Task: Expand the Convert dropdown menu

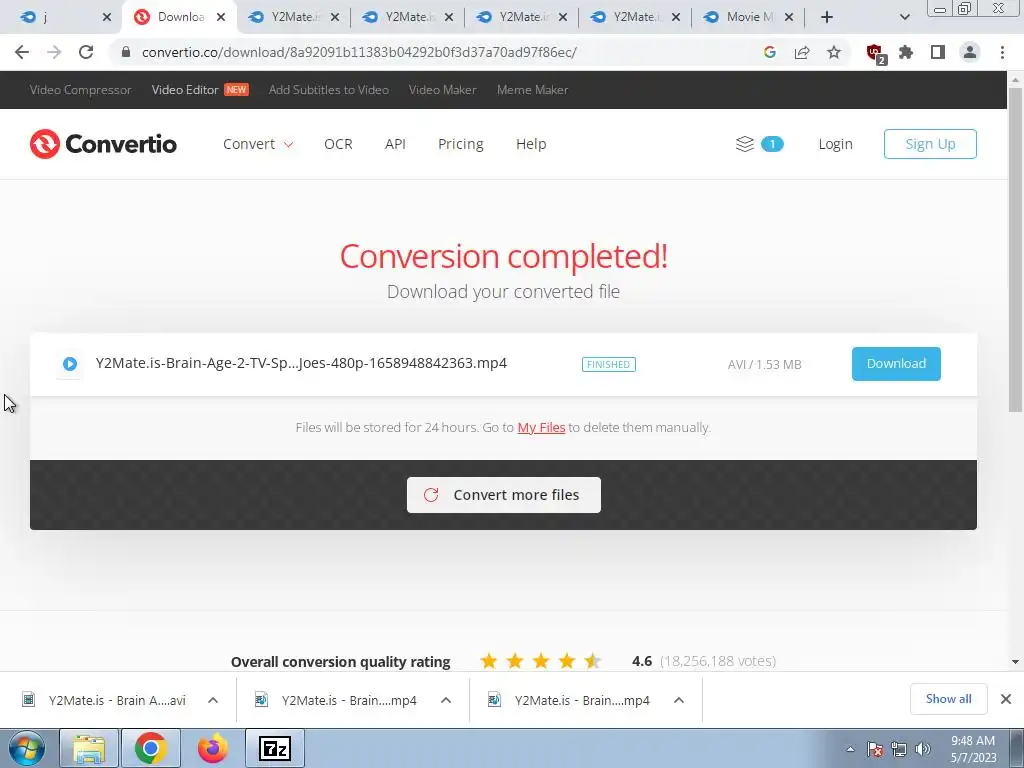Action: [258, 144]
